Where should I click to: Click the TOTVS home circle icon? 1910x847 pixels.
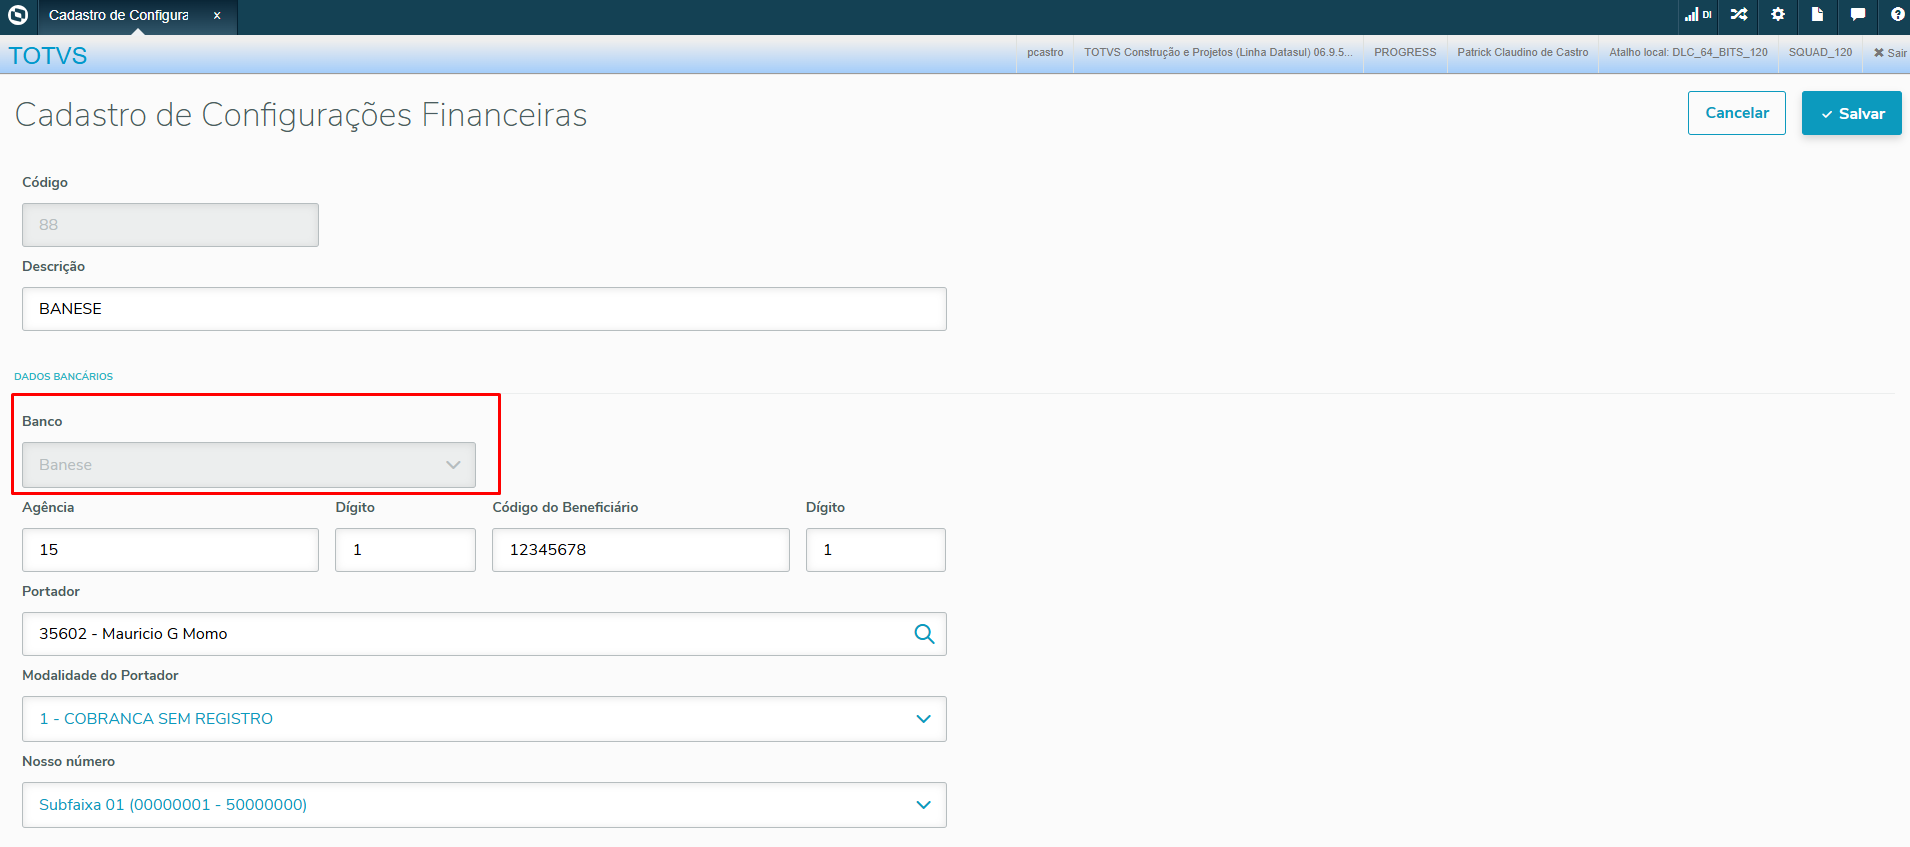point(18,15)
